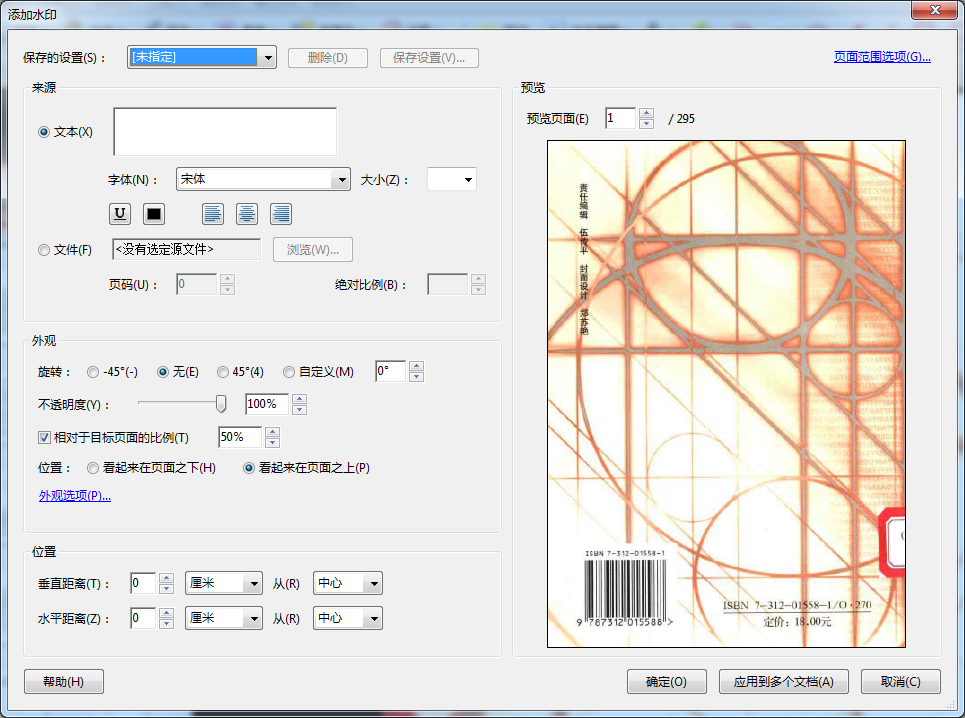Center align watermark text
The image size is (965, 718).
[247, 214]
